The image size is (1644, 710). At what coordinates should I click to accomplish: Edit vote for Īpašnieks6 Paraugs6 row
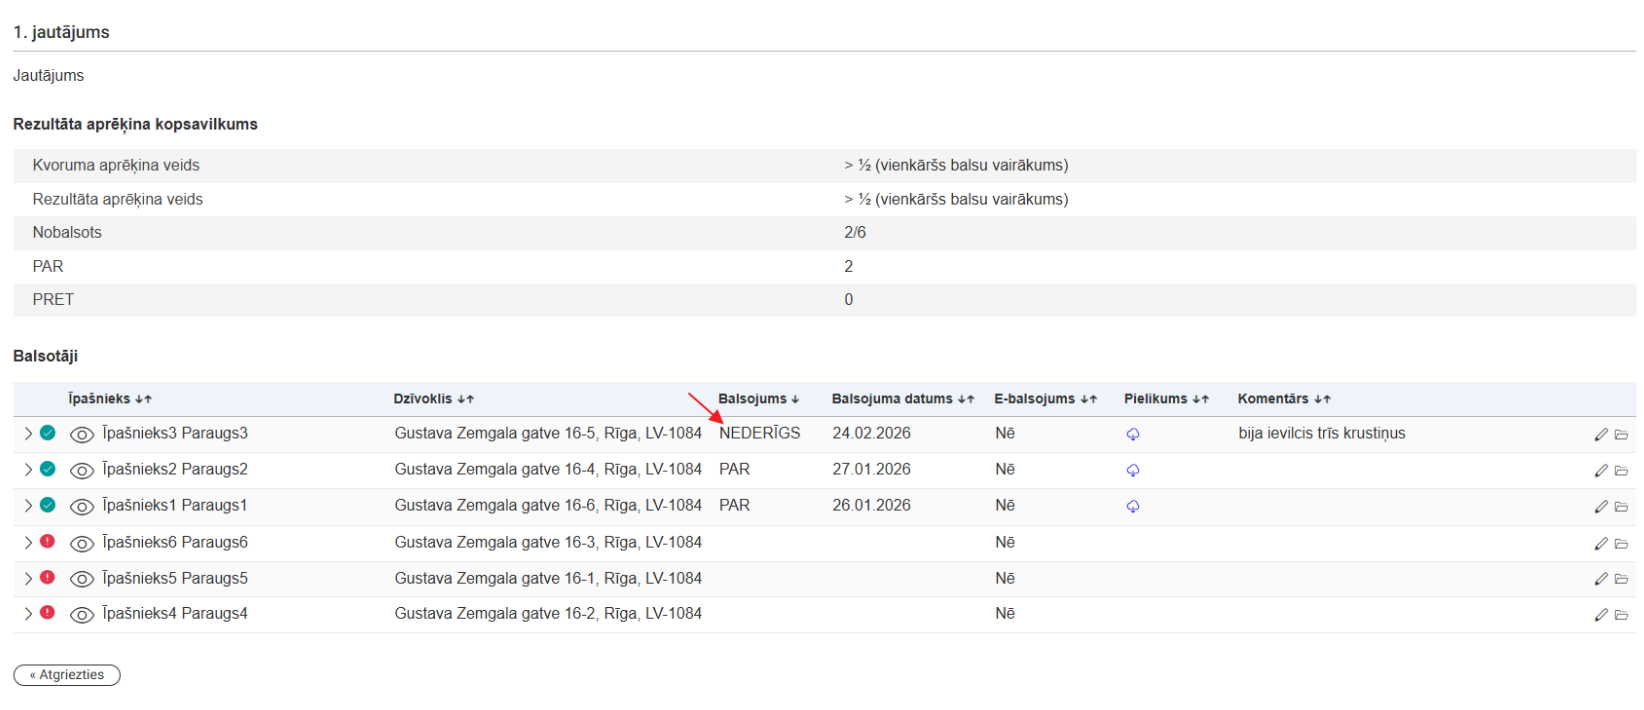1600,543
